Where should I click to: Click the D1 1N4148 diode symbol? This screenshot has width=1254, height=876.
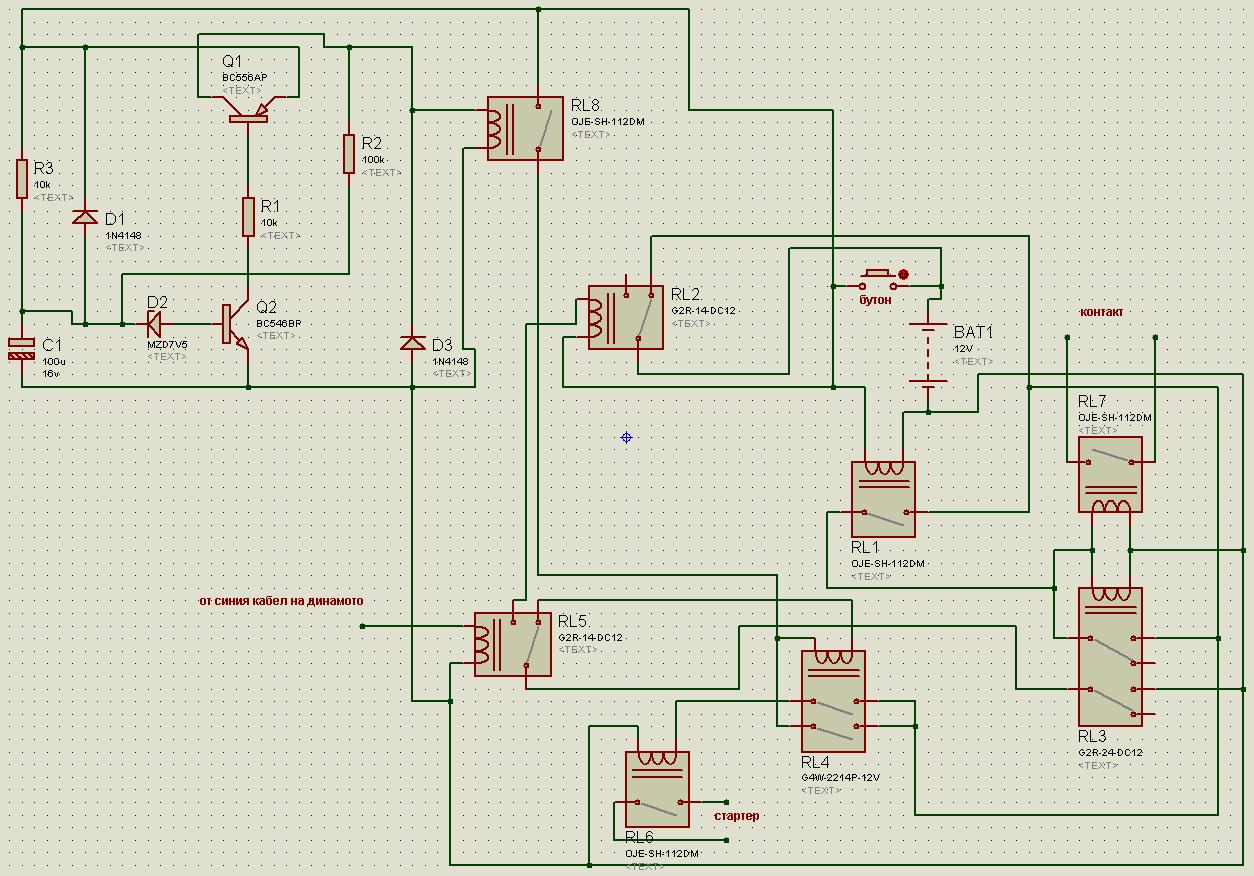[85, 217]
